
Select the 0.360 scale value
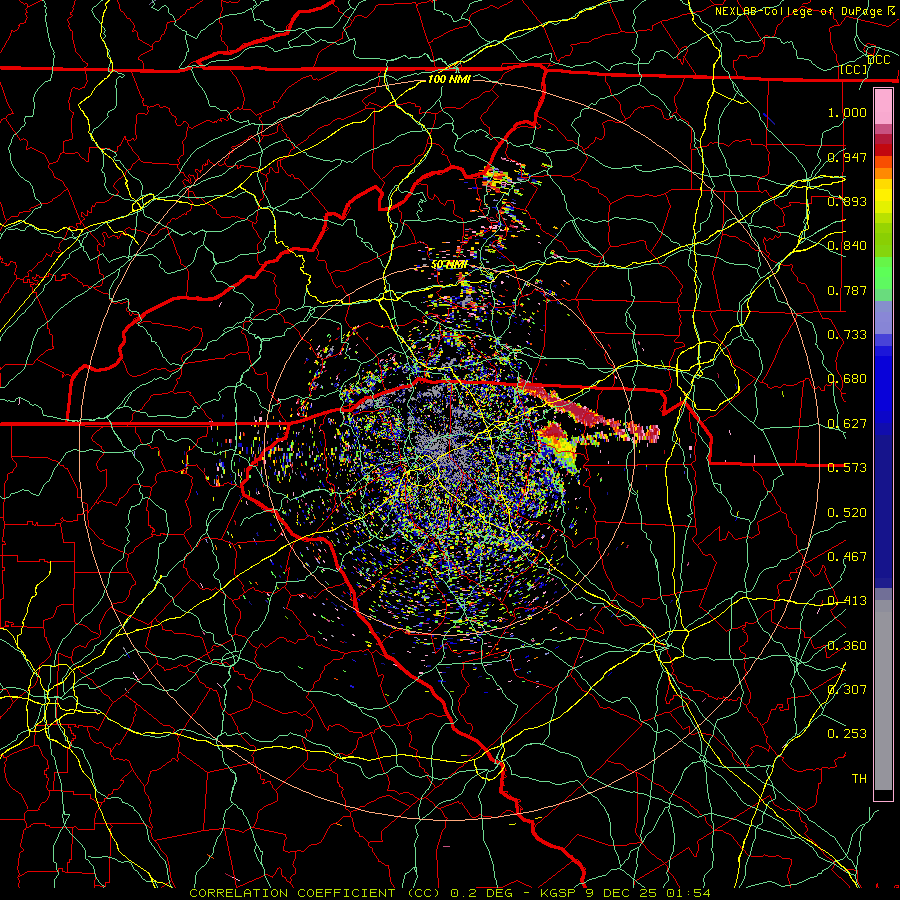[x=847, y=645]
